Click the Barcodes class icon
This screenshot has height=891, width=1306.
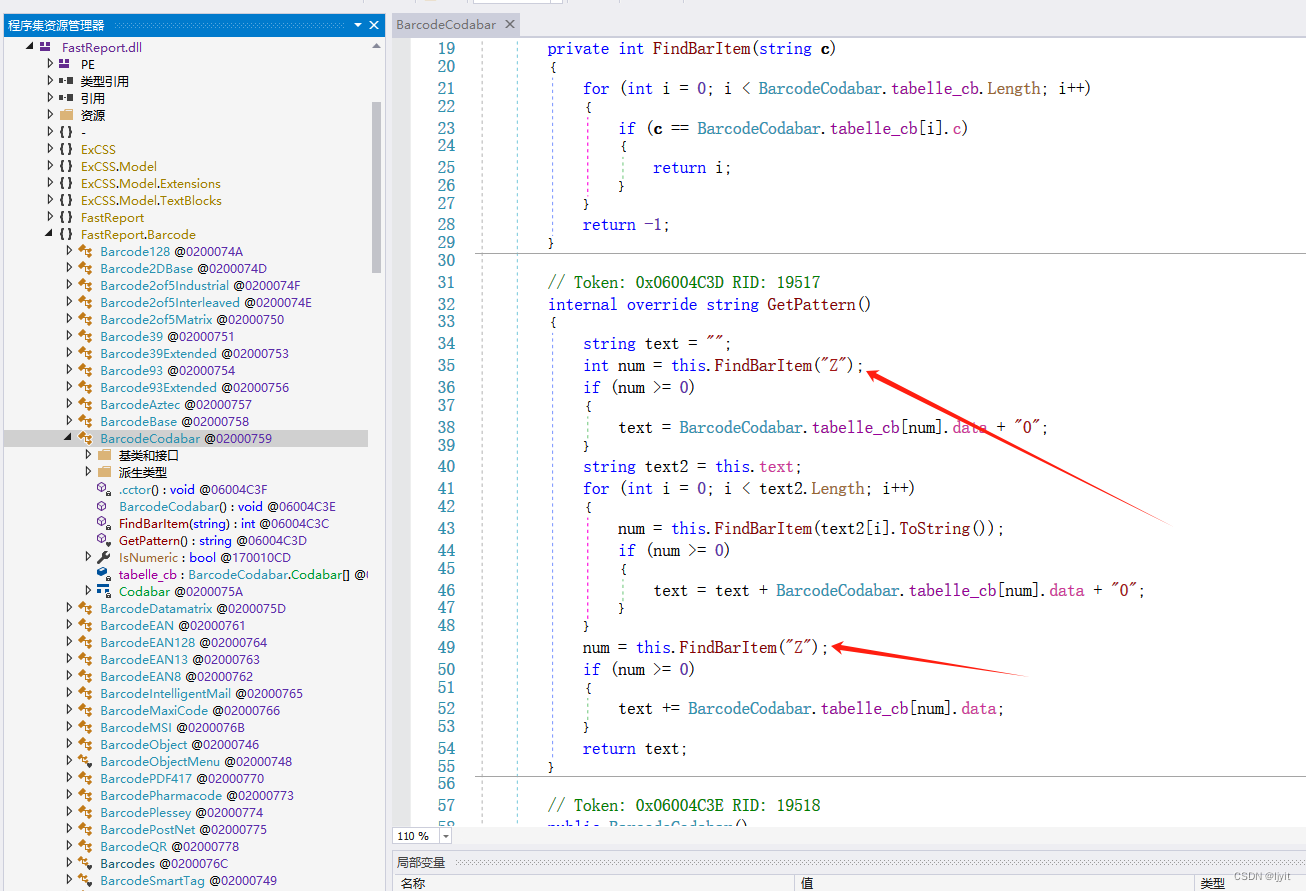pos(85,863)
